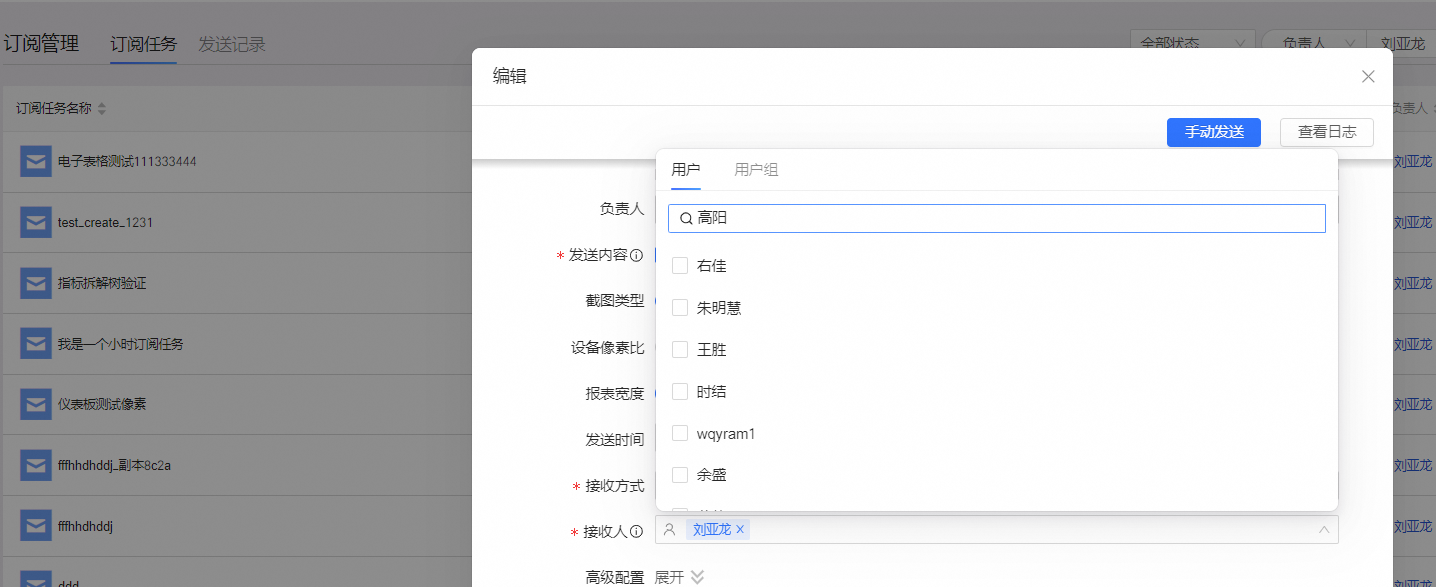Click sort icon on 订阅任务名称 column
The height and width of the screenshot is (587, 1436).
point(101,109)
